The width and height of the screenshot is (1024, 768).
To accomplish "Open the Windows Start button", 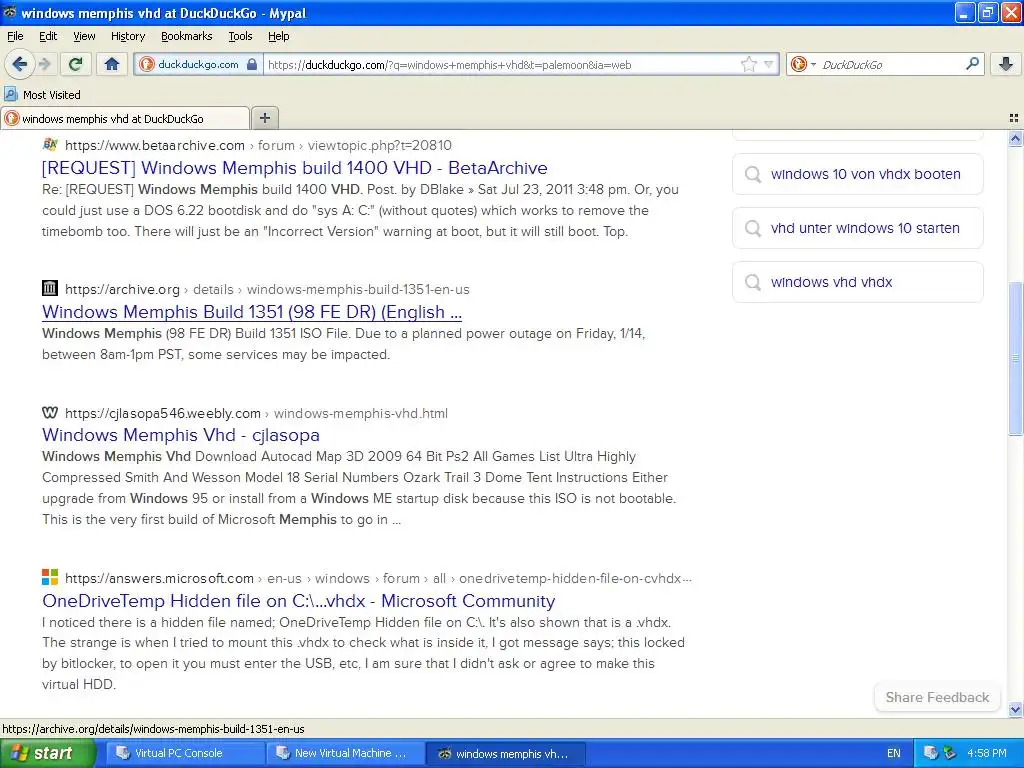I will 48,753.
